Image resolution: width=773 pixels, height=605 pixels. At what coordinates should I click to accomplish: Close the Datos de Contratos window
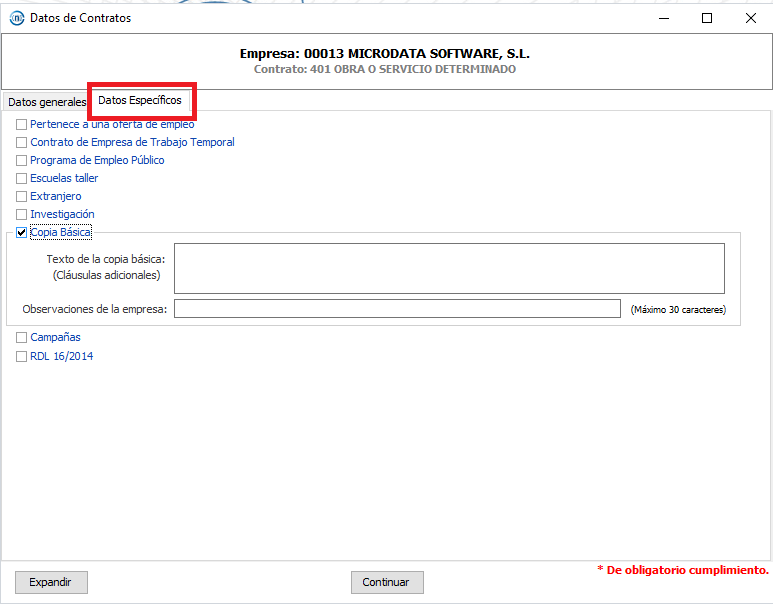click(750, 18)
